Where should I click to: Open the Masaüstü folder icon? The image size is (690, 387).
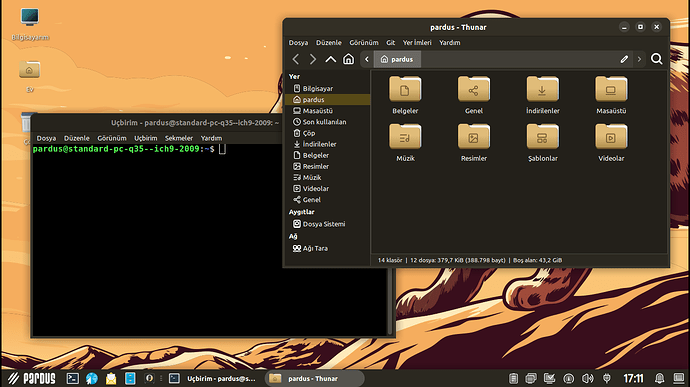(x=611, y=95)
